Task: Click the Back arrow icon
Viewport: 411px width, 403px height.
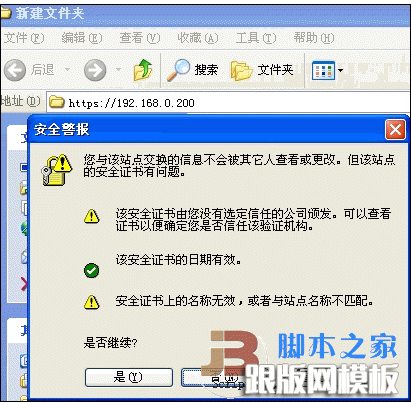Action: [x=15, y=70]
